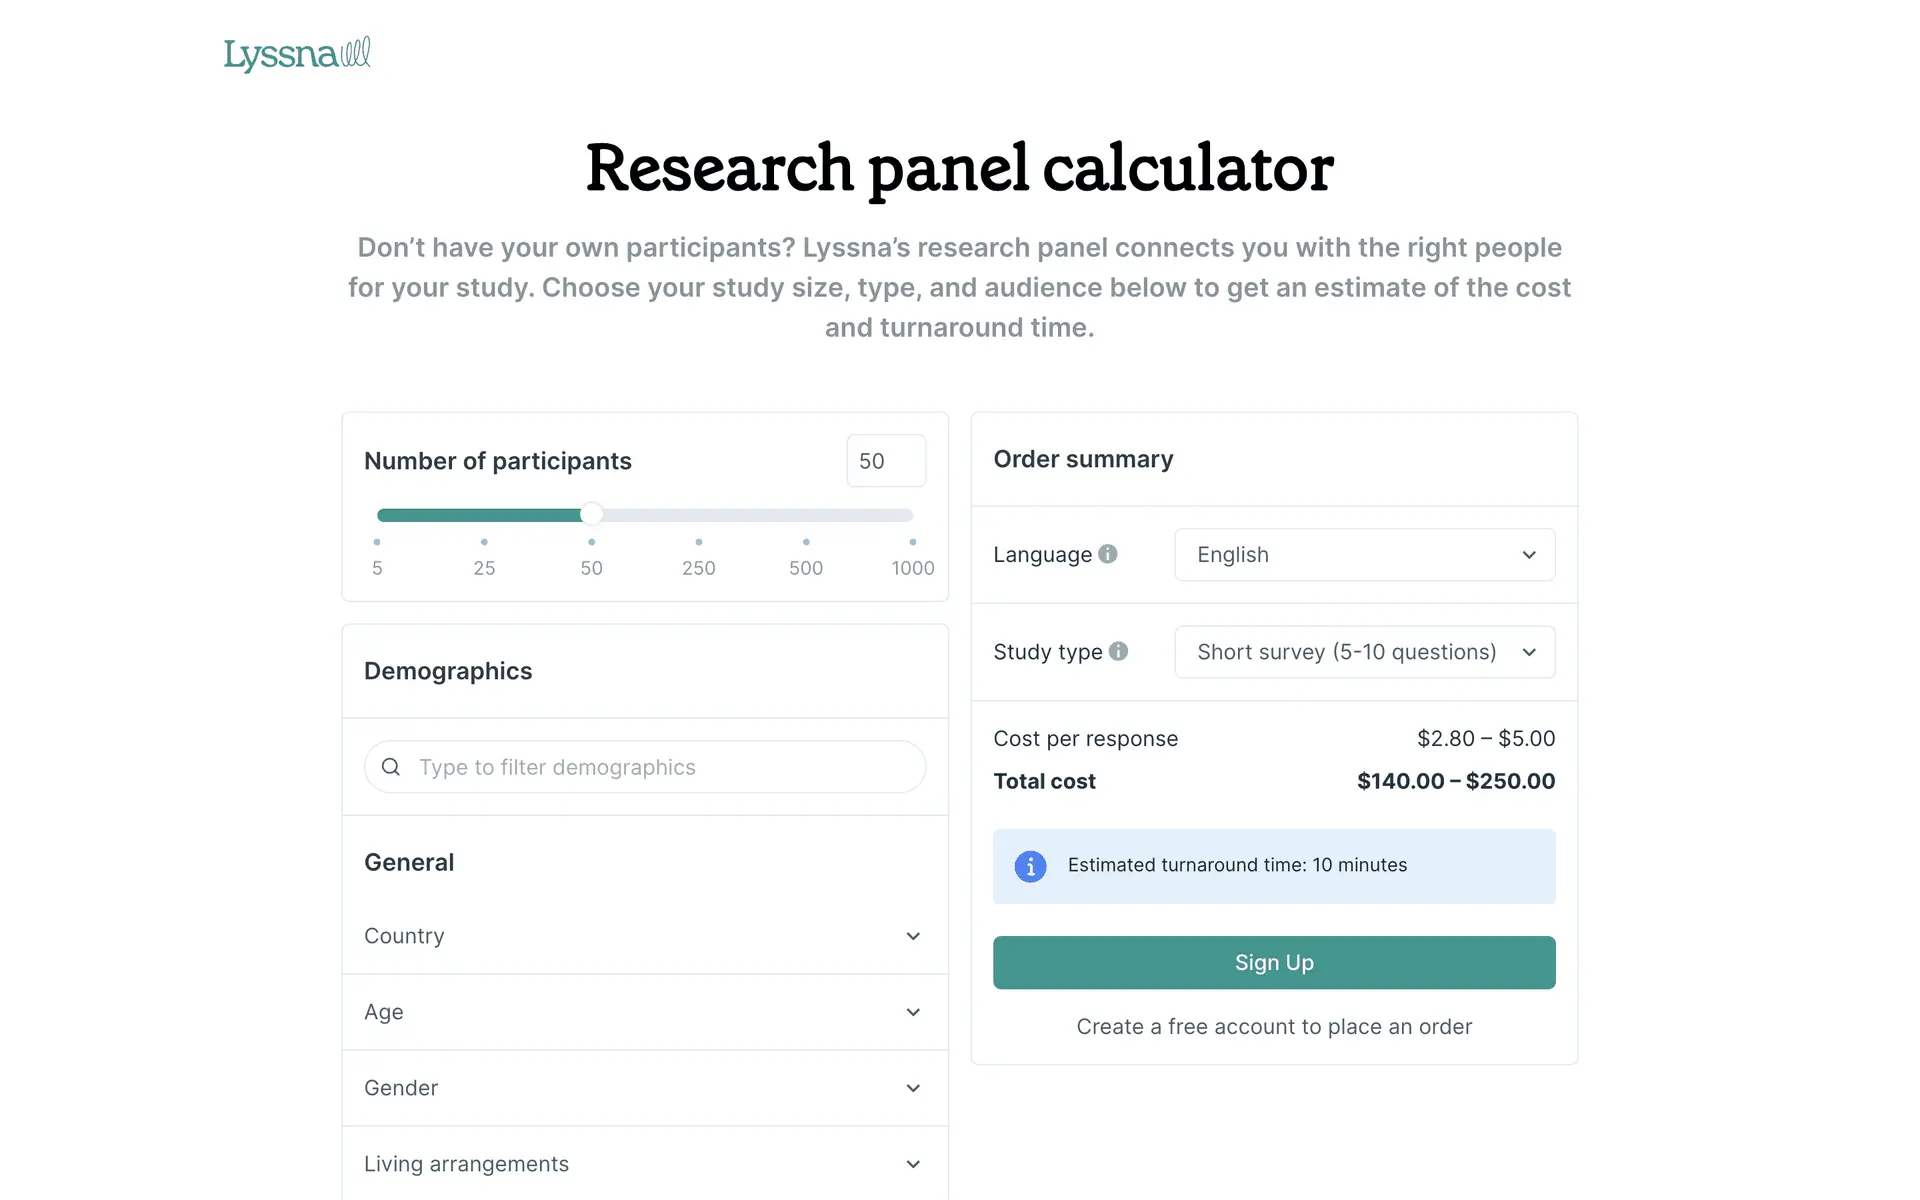The width and height of the screenshot is (1920, 1200).
Task: Open the Study type dropdown
Action: coord(1364,652)
